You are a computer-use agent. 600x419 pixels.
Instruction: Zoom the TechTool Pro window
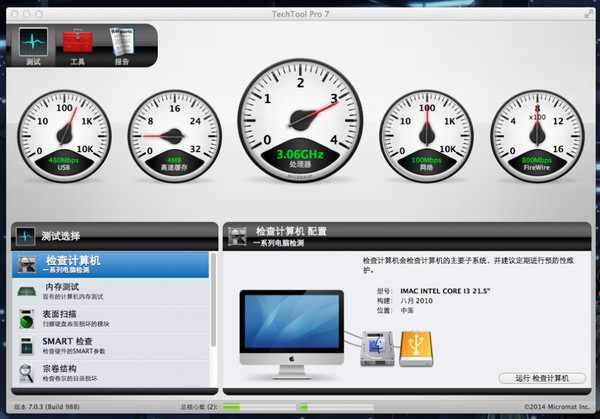click(39, 14)
